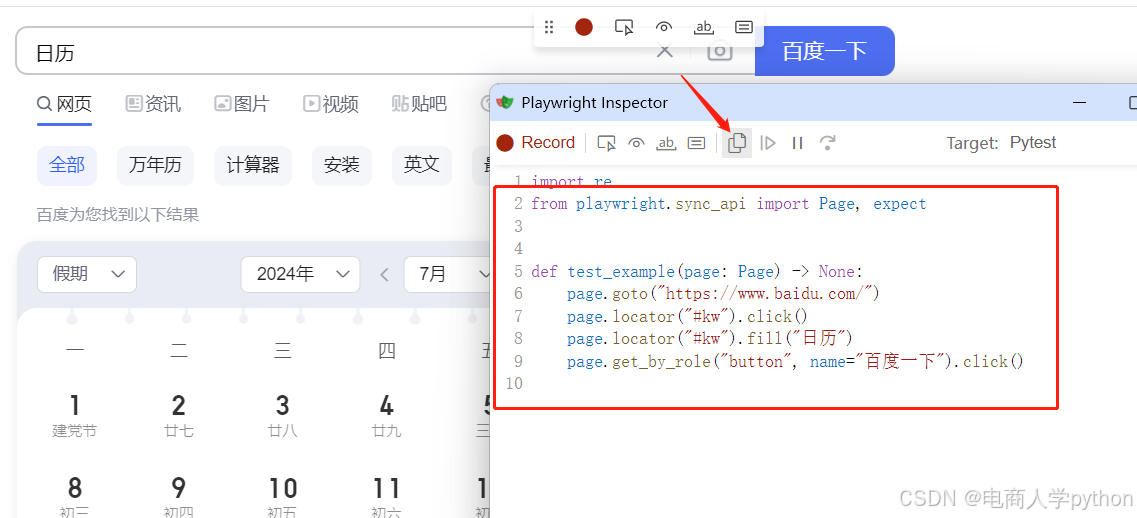The width and height of the screenshot is (1137, 518).
Task: Minimize the Playwright Inspector window
Action: pyautogui.click(x=1080, y=104)
